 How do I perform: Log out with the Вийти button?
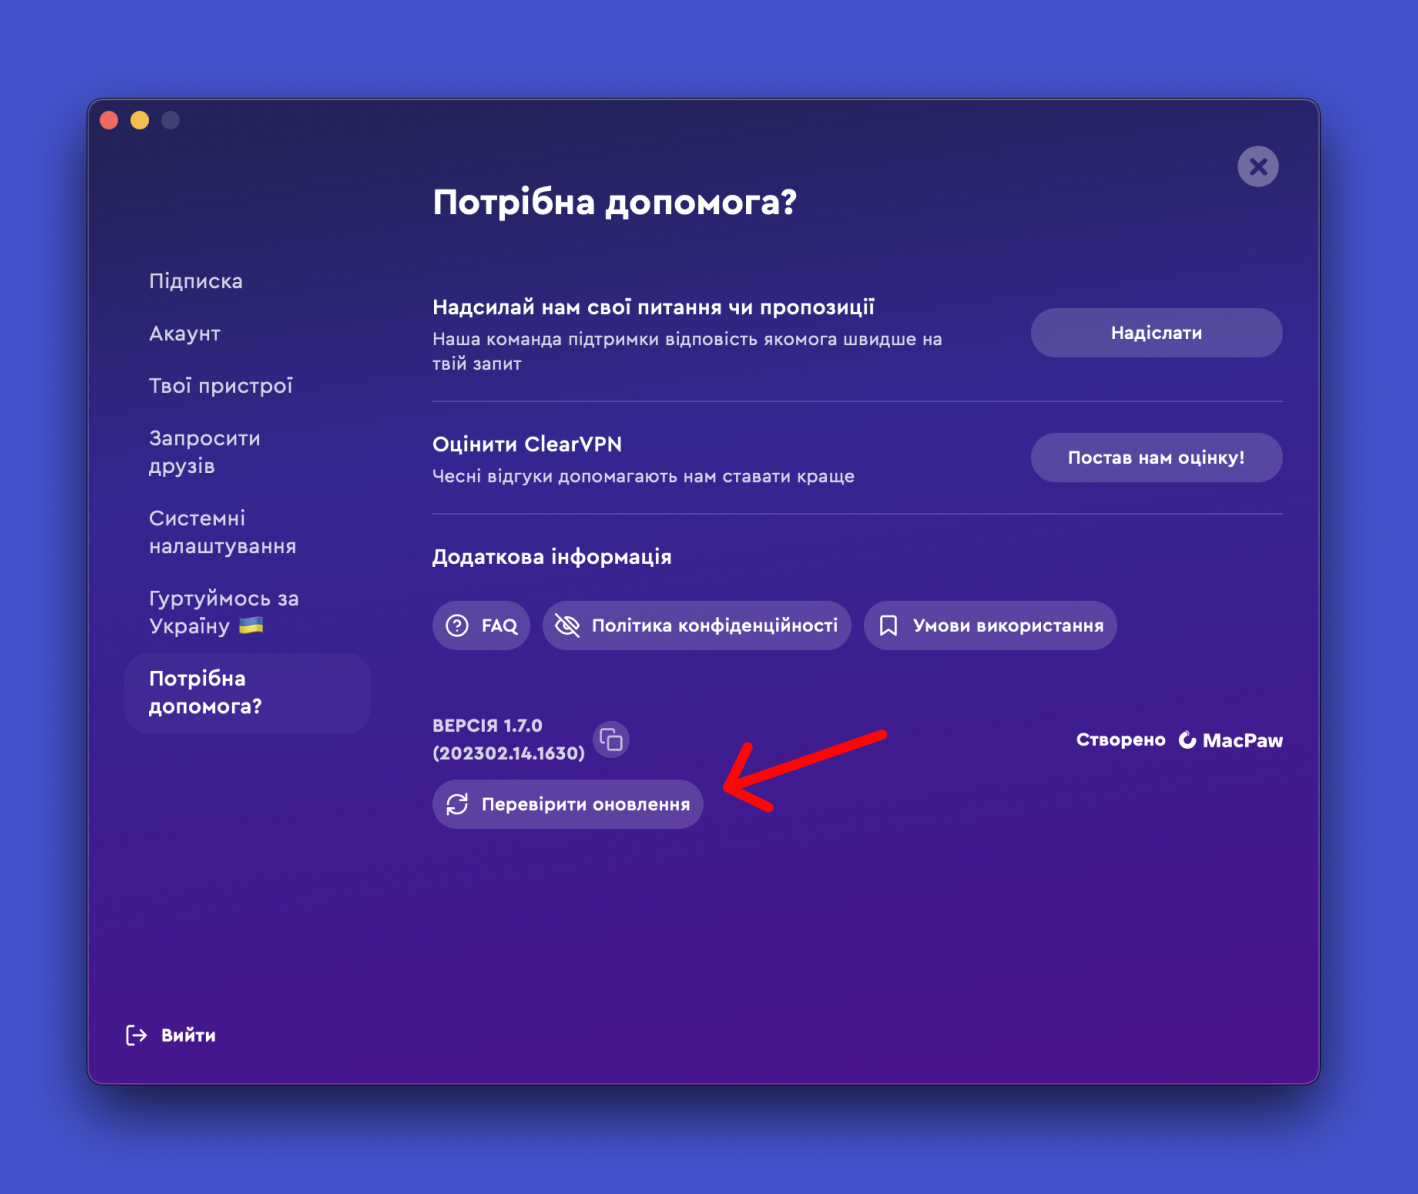[171, 1035]
